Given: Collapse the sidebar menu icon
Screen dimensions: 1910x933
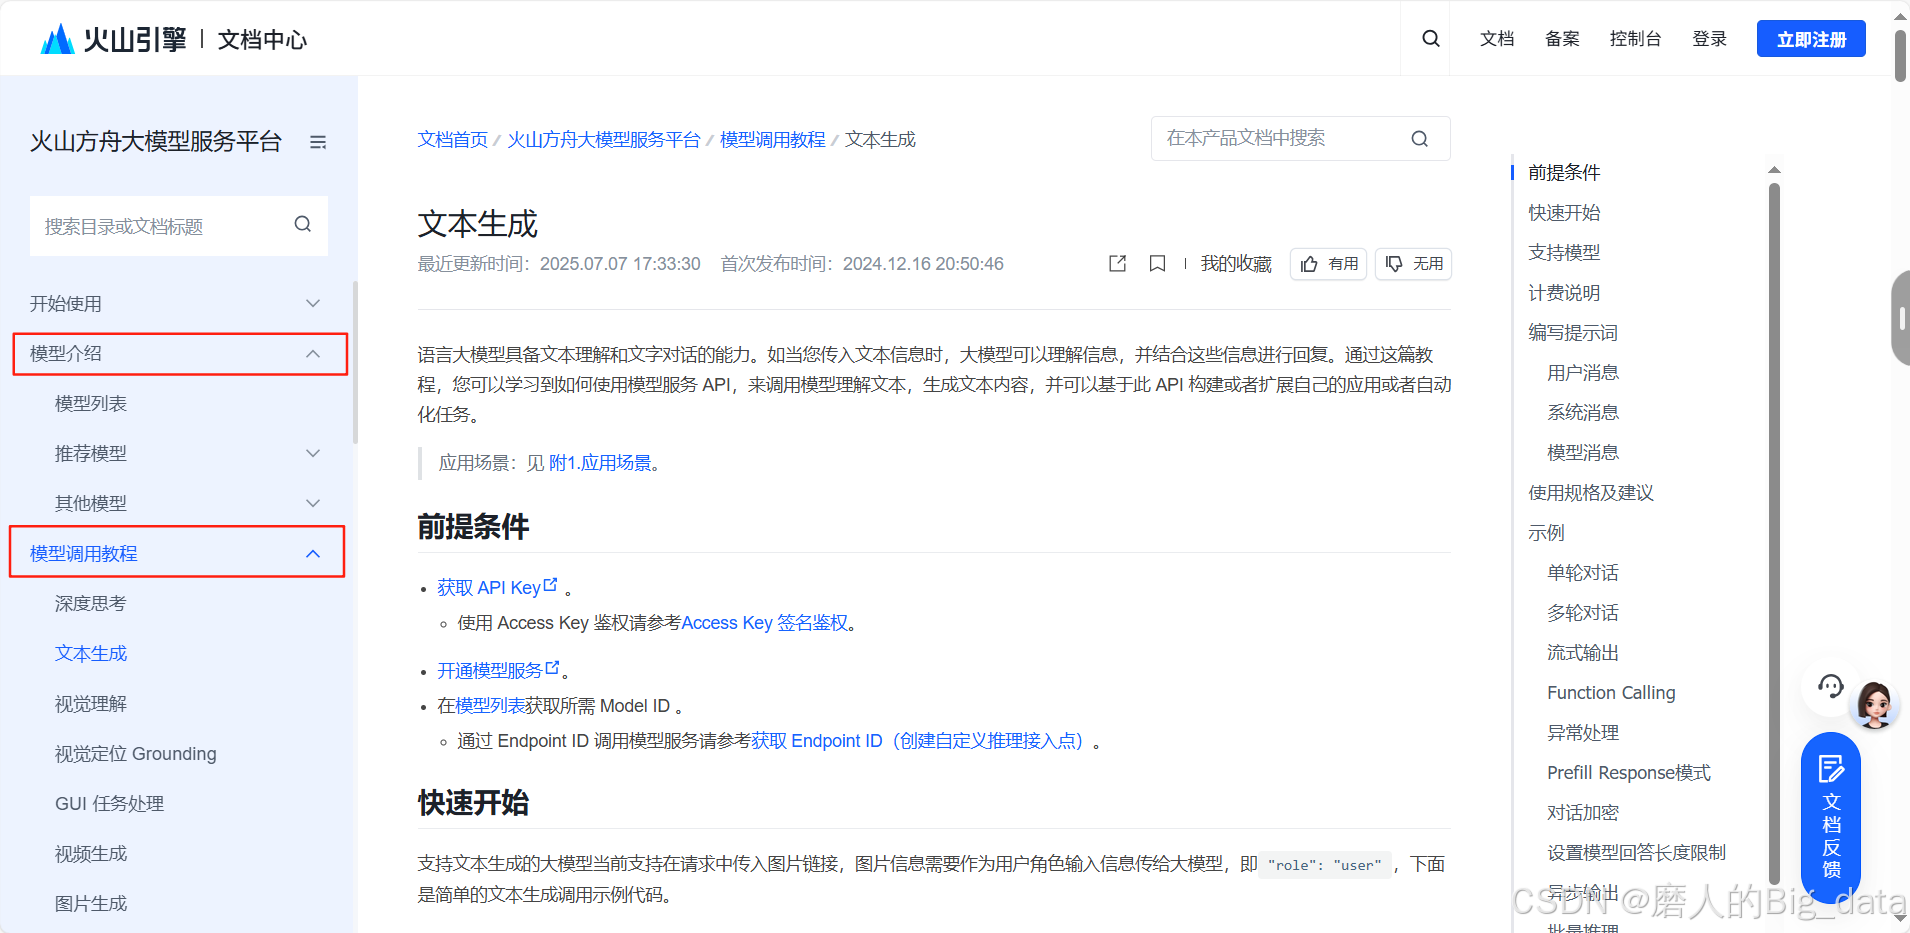Looking at the screenshot, I should [318, 142].
